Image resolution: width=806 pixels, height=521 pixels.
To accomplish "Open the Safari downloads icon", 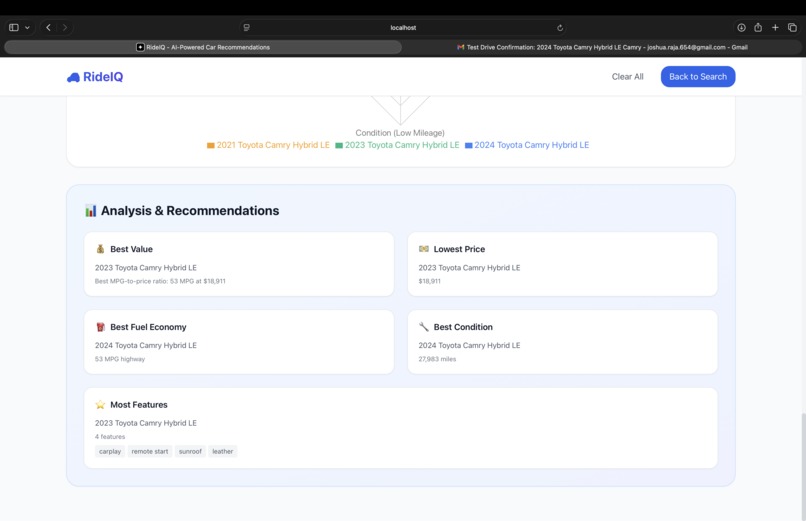I will click(741, 28).
